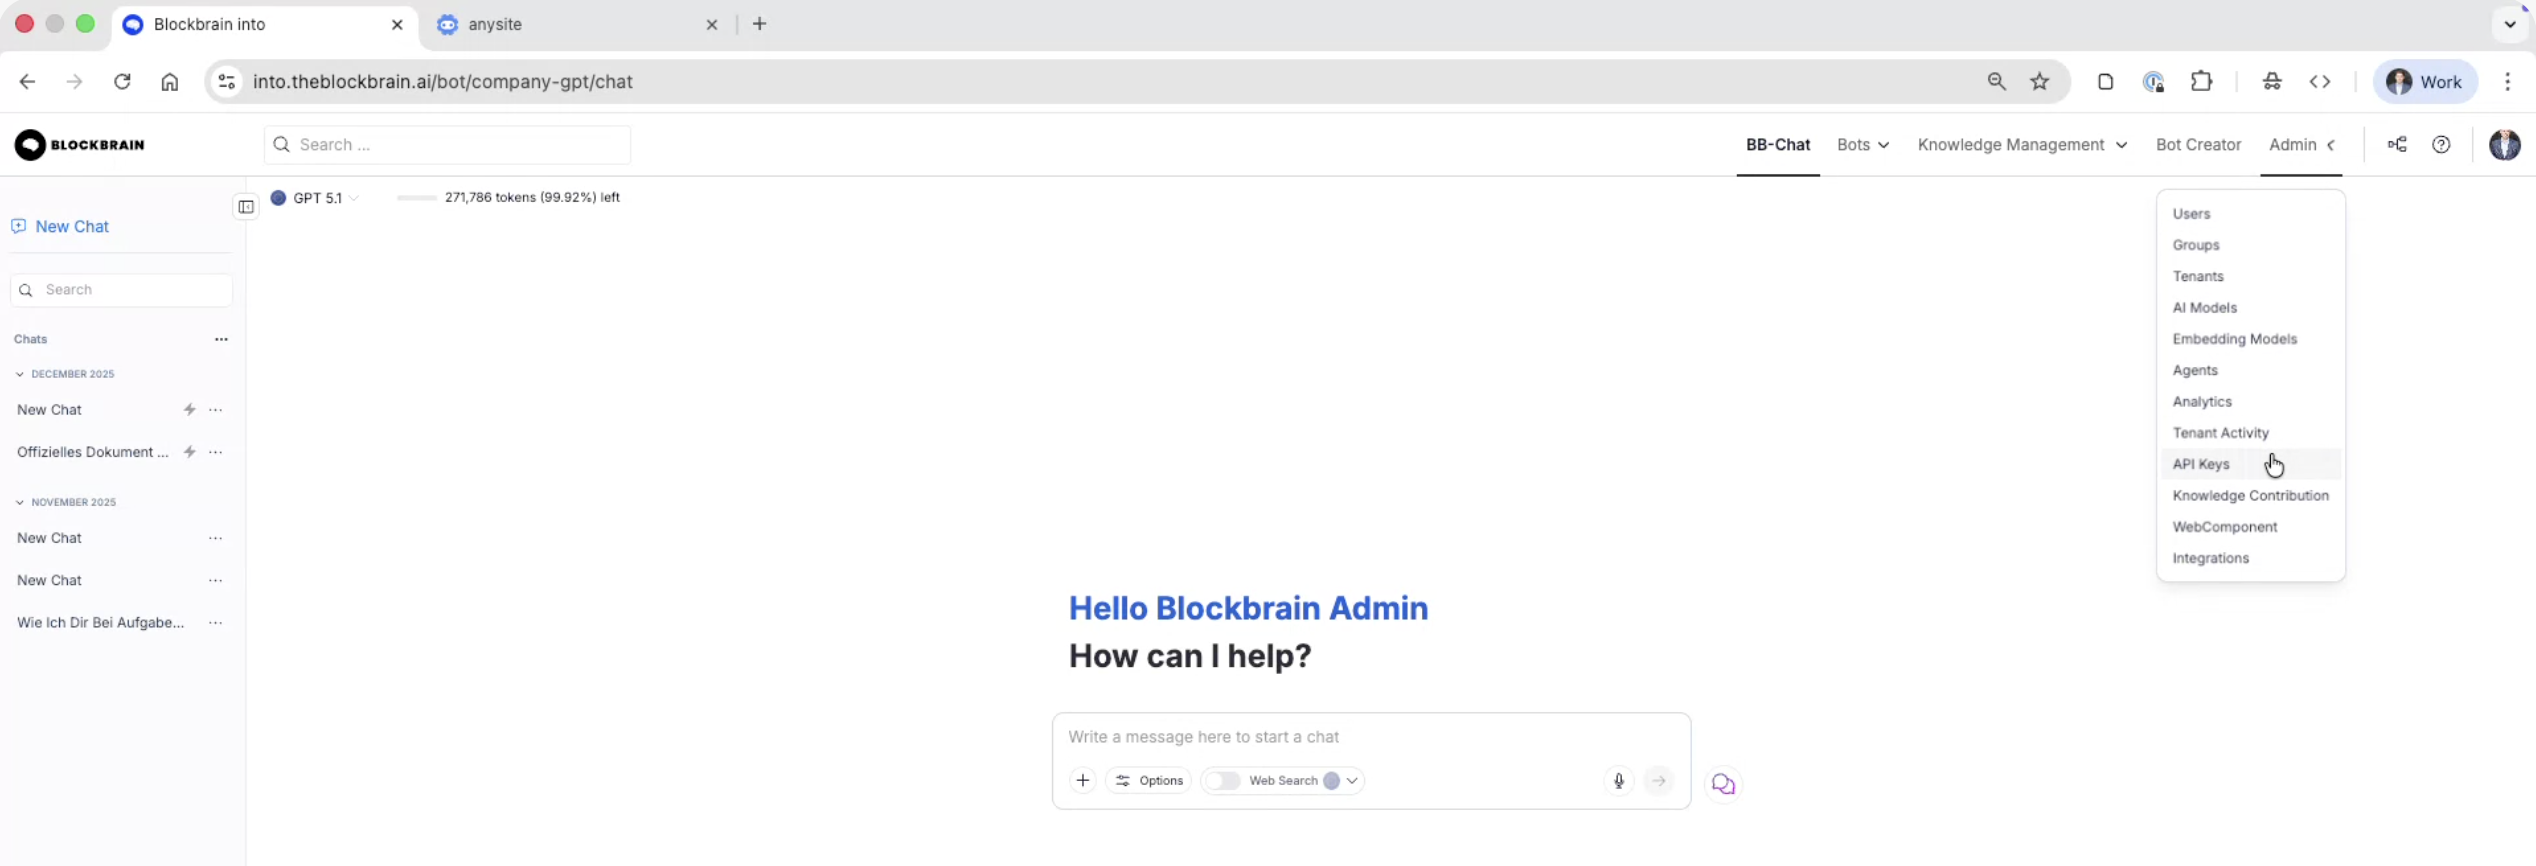Click the send arrow icon

[1659, 780]
